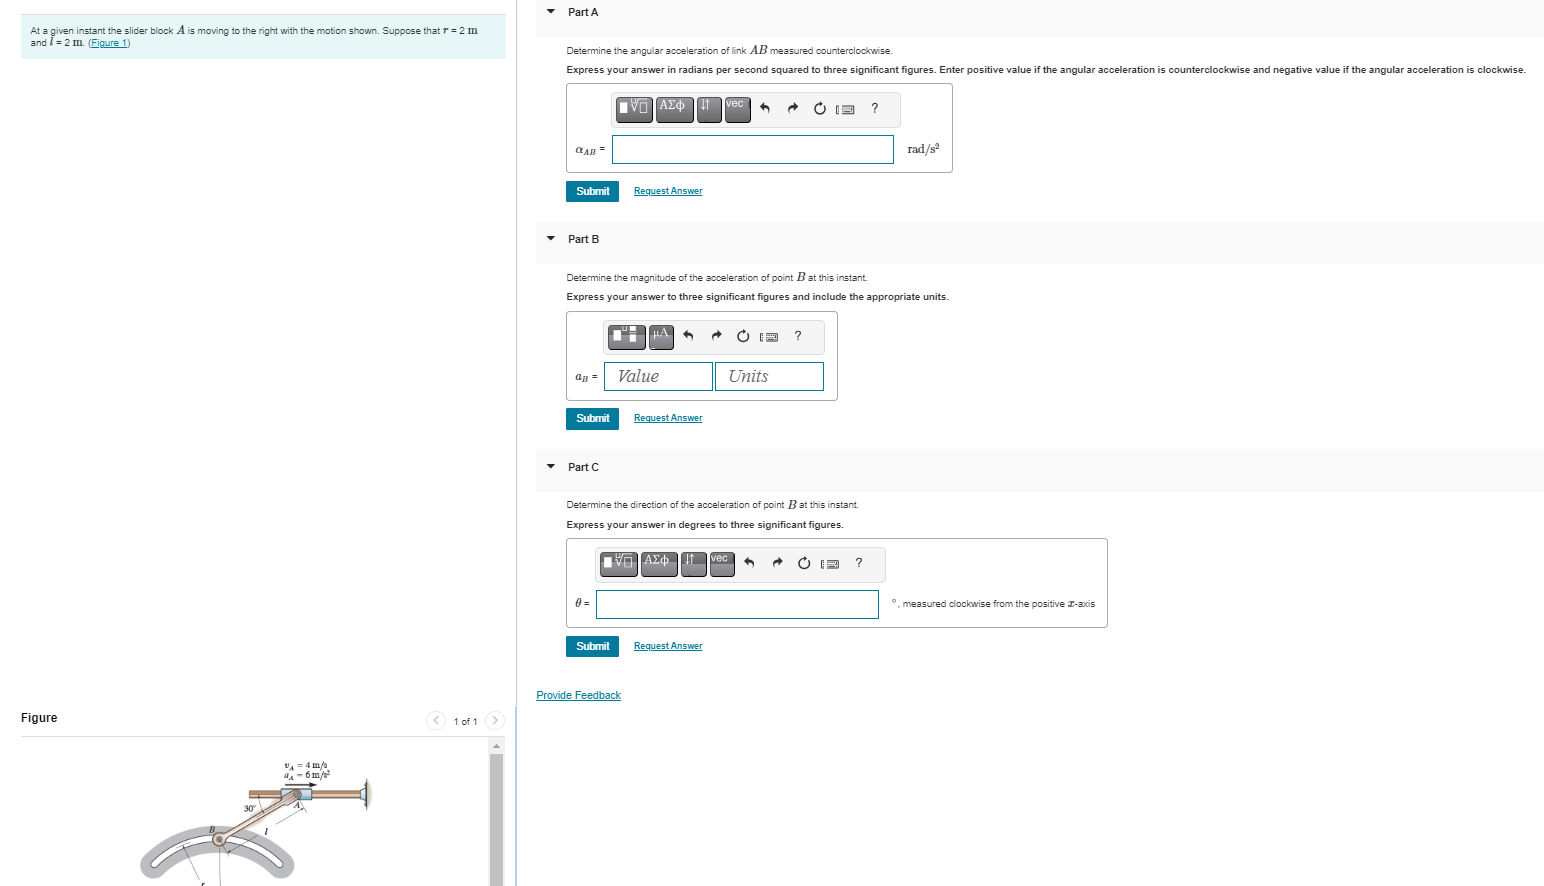Collapse the Part C section
1544x886 pixels.
click(550, 467)
